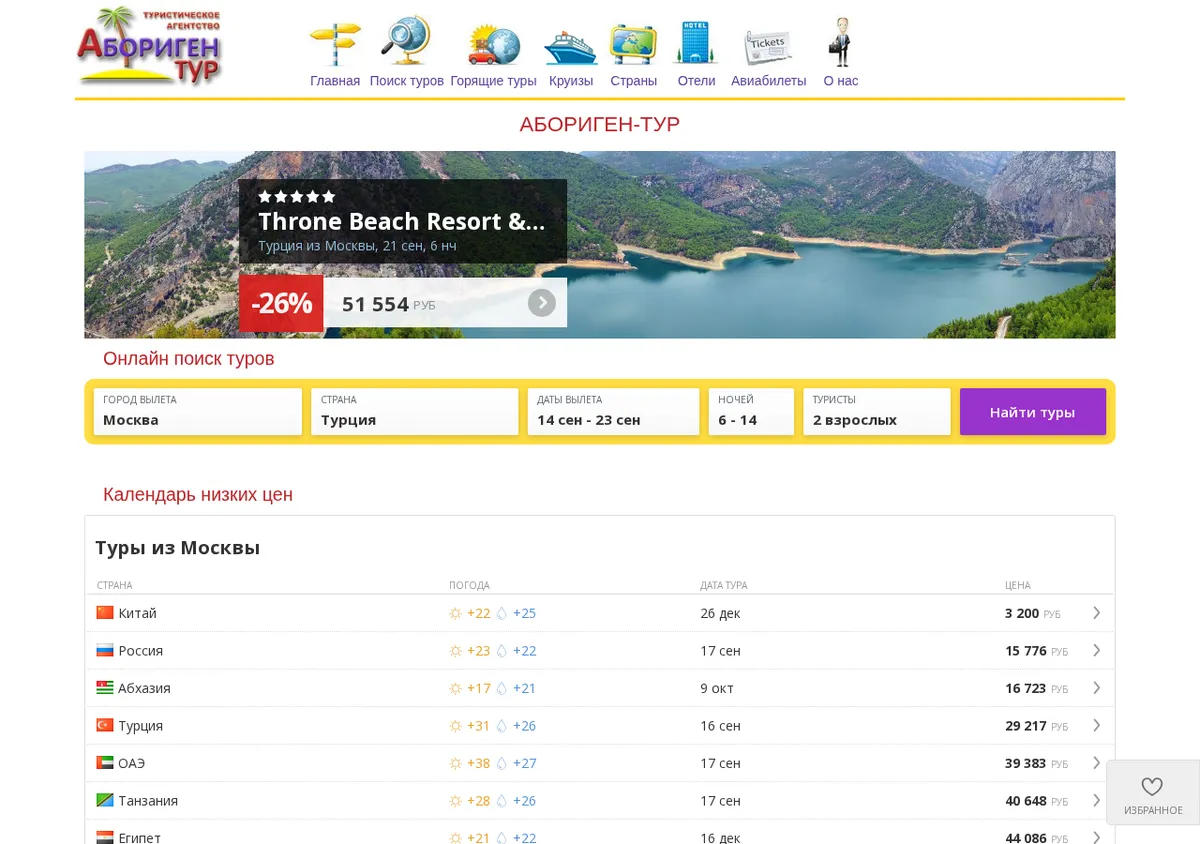
Task: Click the Даты вылета field
Action: click(x=614, y=411)
